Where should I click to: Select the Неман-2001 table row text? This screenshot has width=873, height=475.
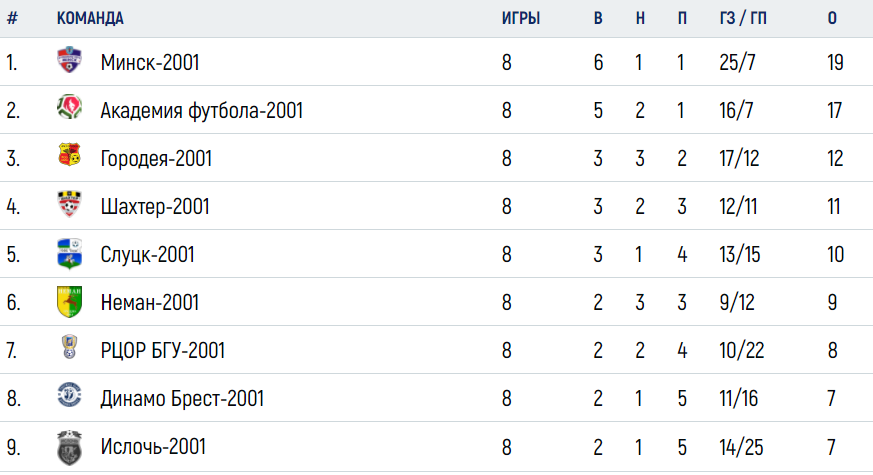tap(436, 302)
